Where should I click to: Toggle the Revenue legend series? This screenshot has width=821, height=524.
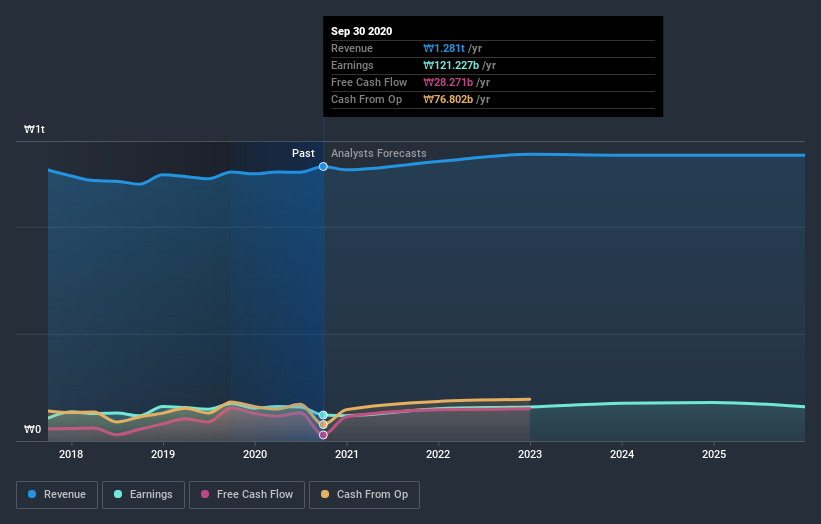point(57,495)
